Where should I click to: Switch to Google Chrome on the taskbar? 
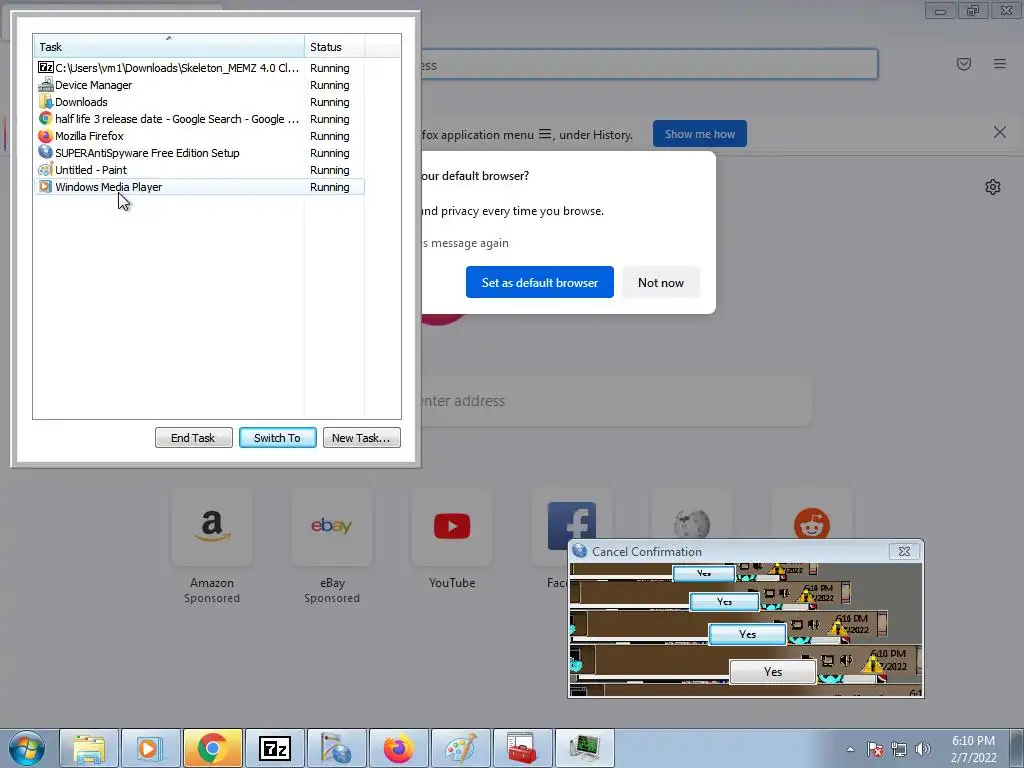pos(212,748)
